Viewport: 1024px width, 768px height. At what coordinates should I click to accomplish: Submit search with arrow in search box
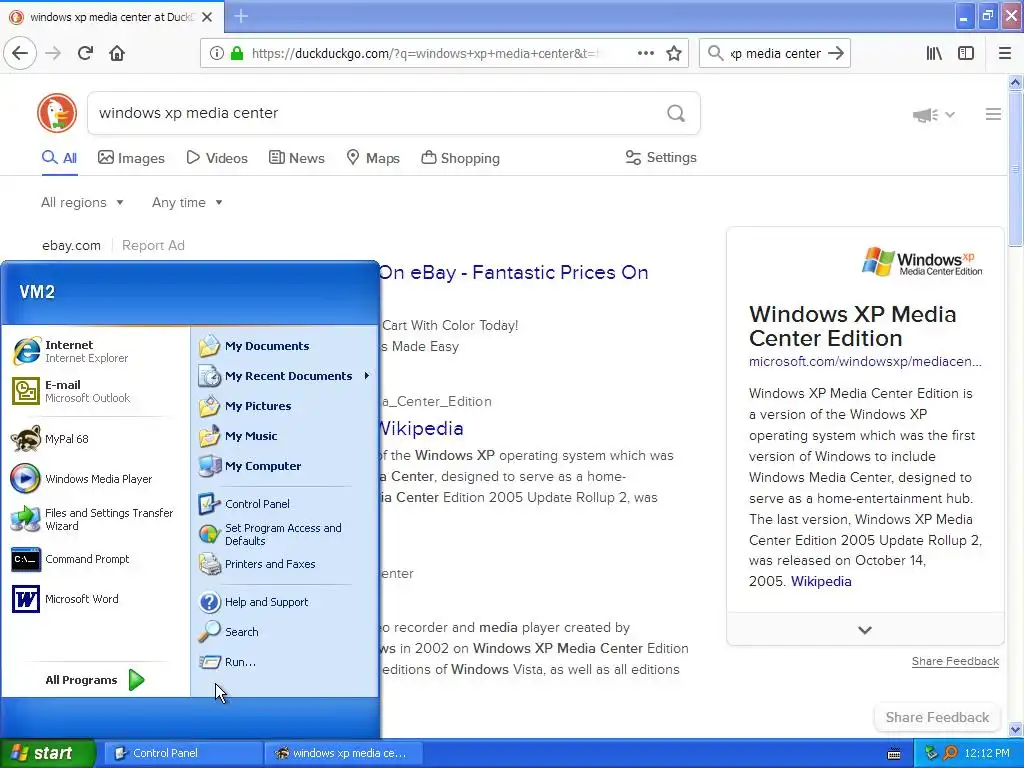pos(836,53)
